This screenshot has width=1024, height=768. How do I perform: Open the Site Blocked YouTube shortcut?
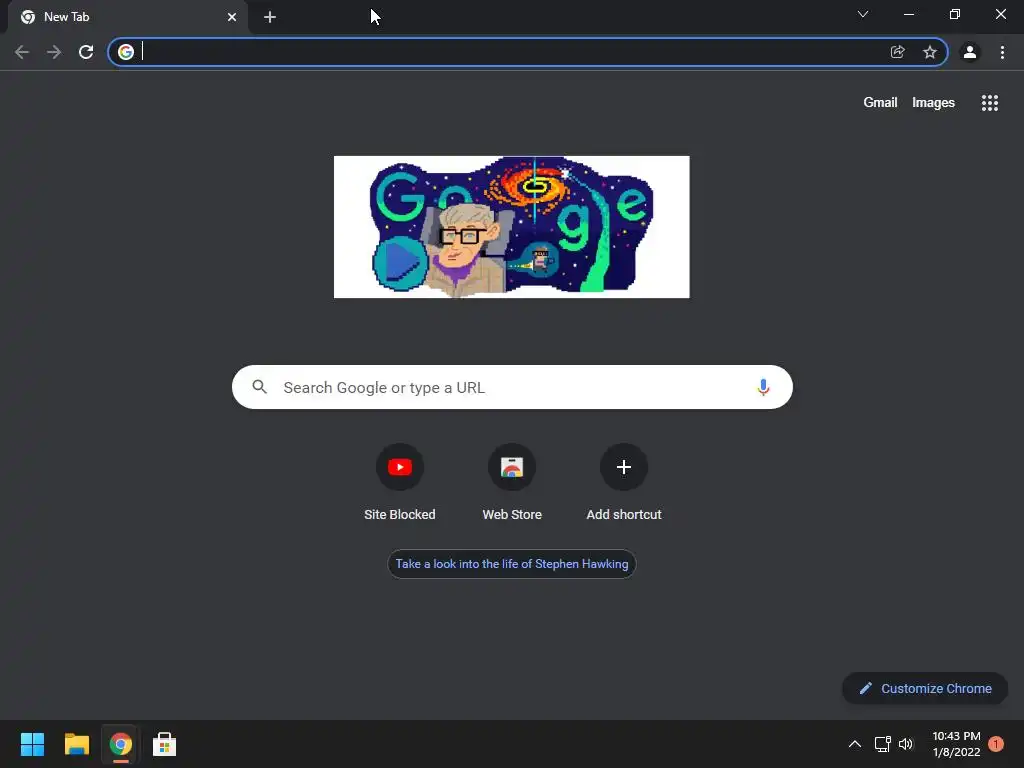click(x=400, y=483)
